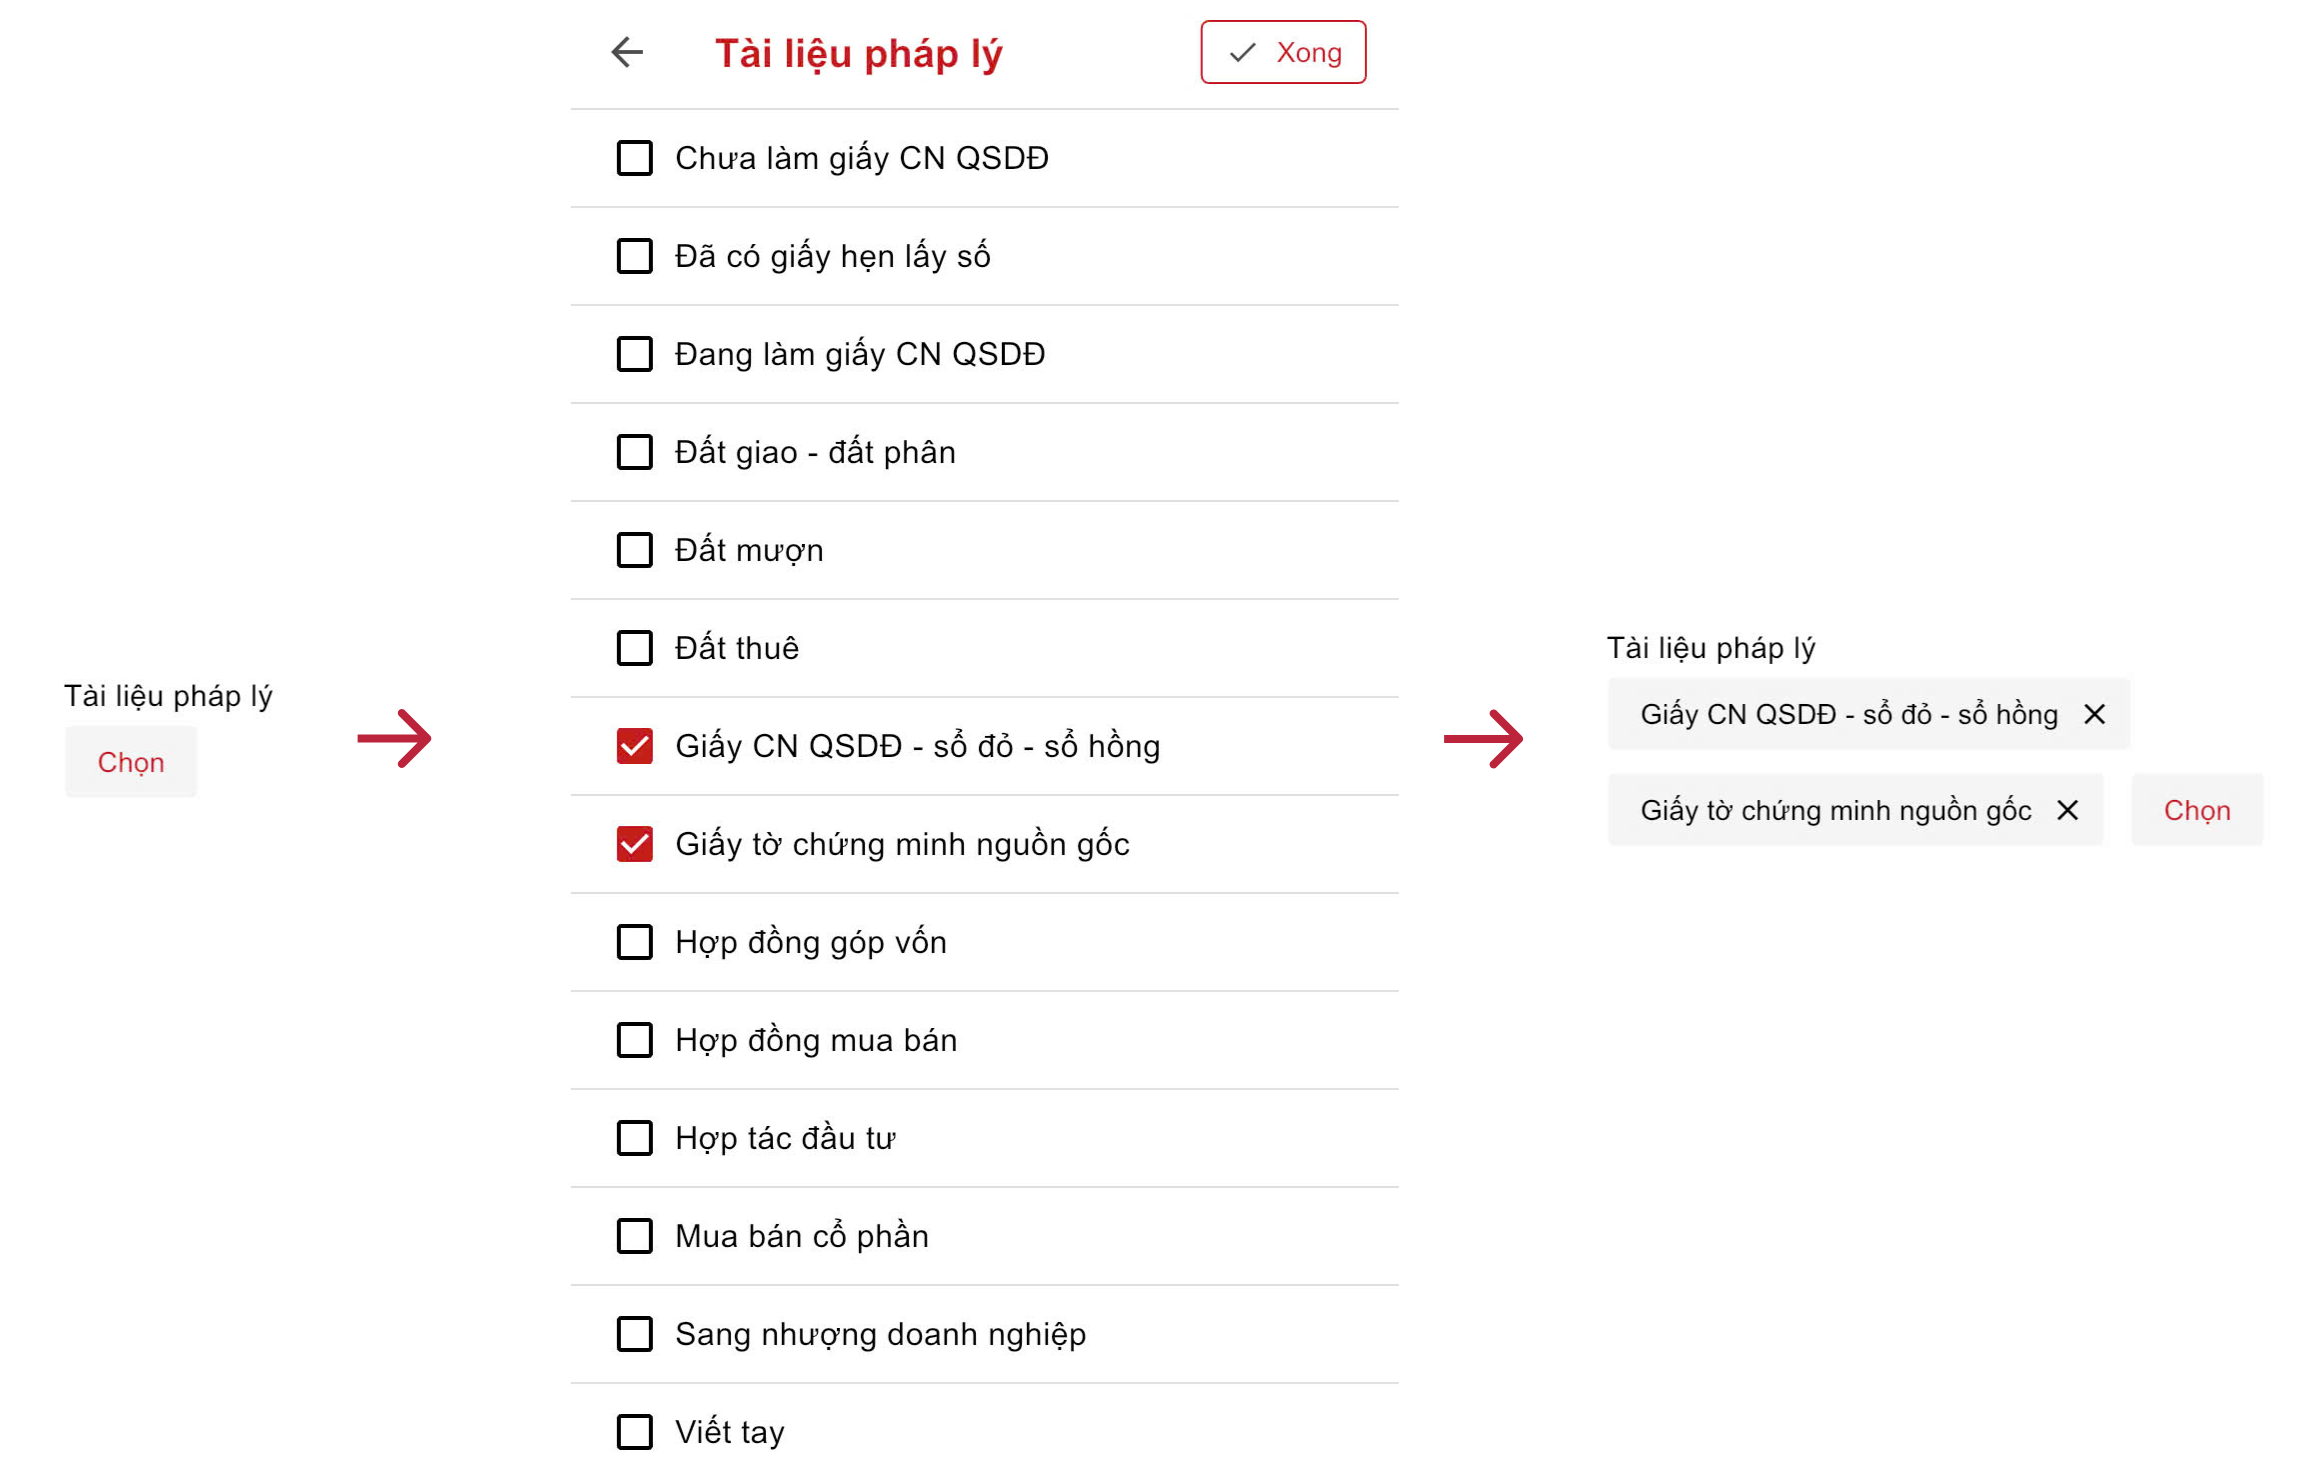
Task: Uncheck Giấy CN QSDĐ - sổ đỏ - sổ hồng
Action: [x=634, y=746]
